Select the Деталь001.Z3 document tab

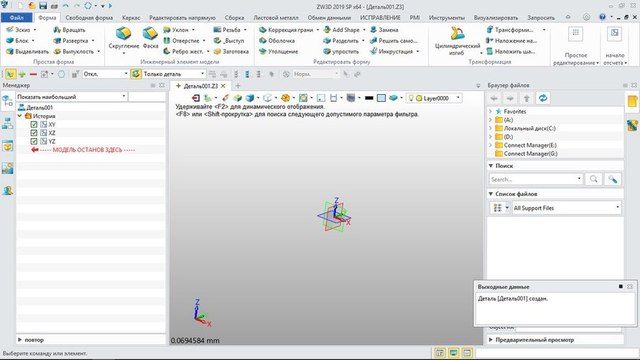point(200,86)
